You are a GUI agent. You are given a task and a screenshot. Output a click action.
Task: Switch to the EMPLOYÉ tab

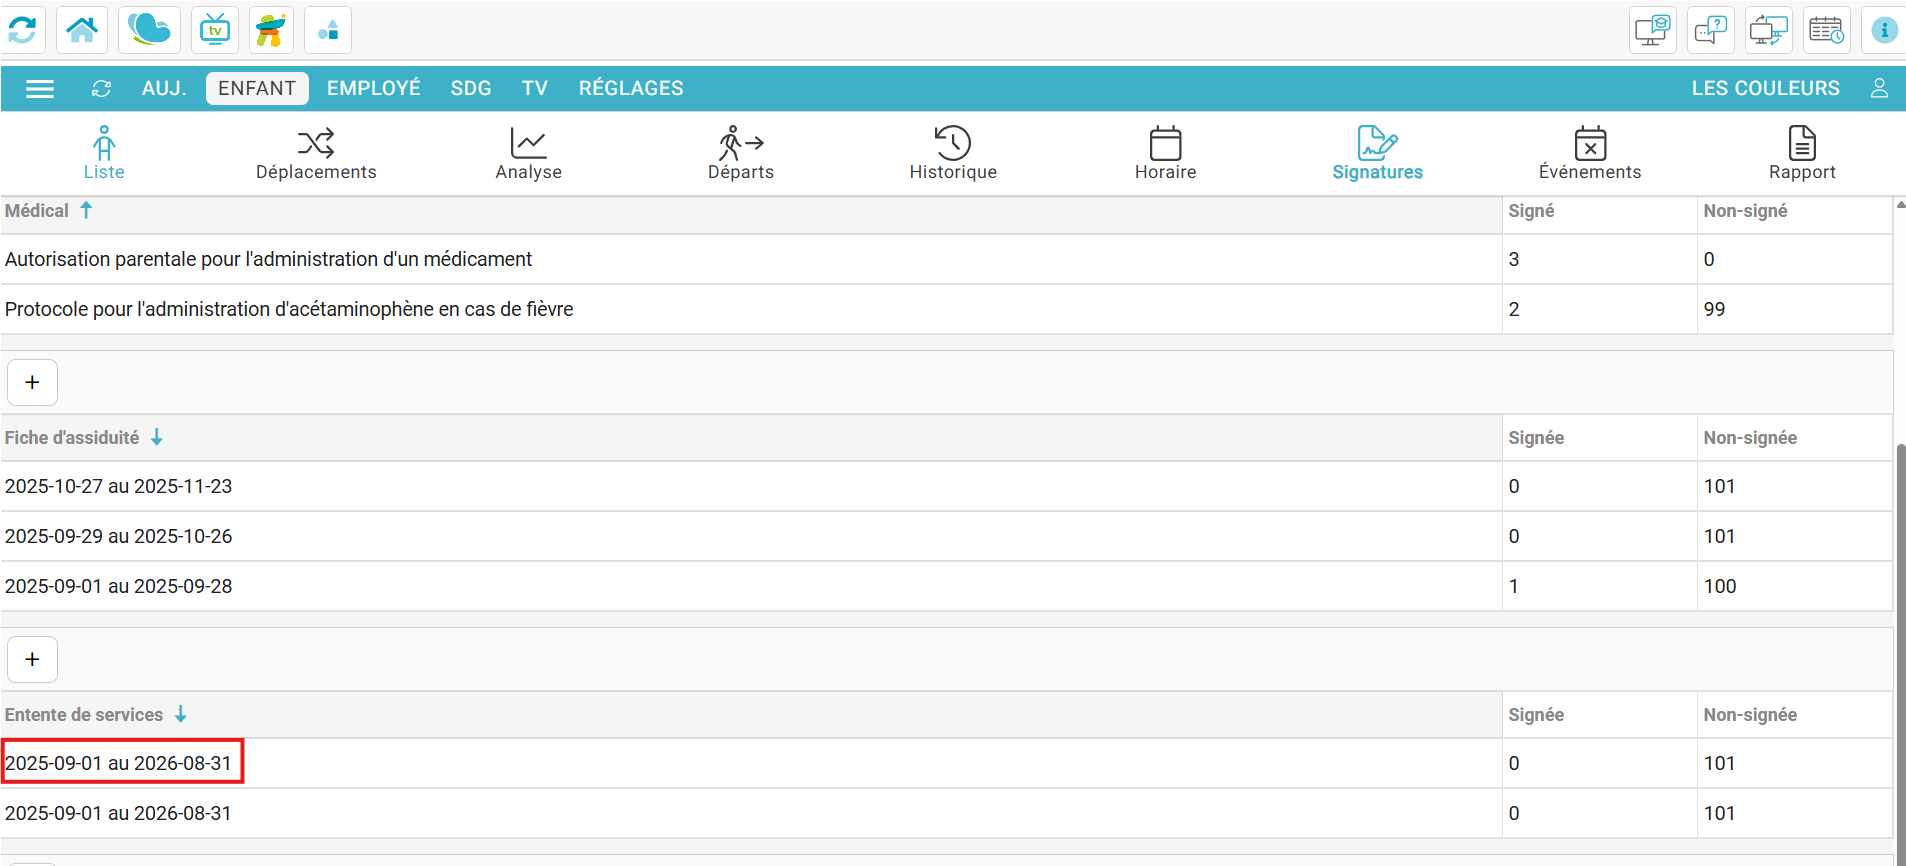373,89
